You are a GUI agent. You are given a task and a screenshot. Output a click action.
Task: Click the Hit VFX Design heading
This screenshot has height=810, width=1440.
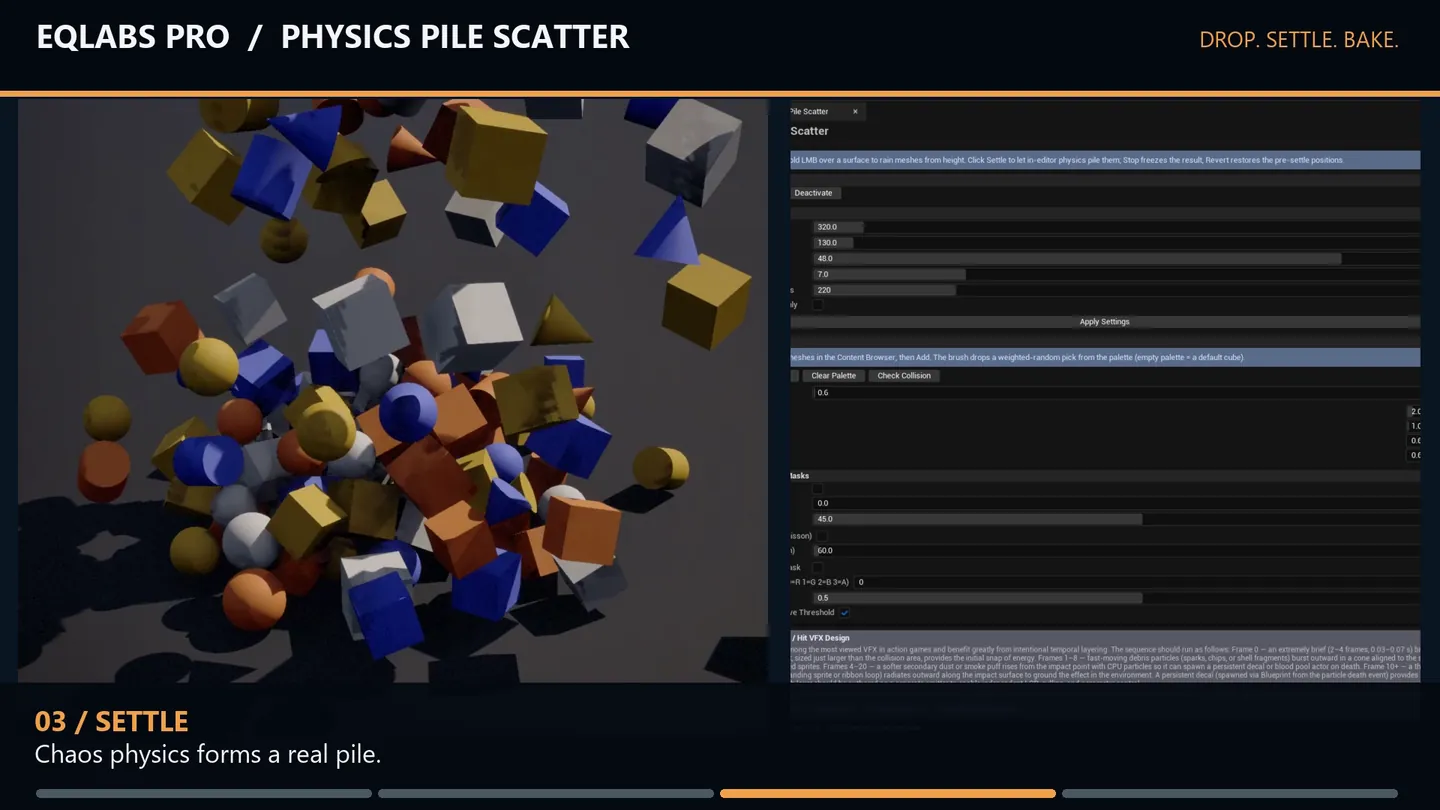pyautogui.click(x=820, y=638)
